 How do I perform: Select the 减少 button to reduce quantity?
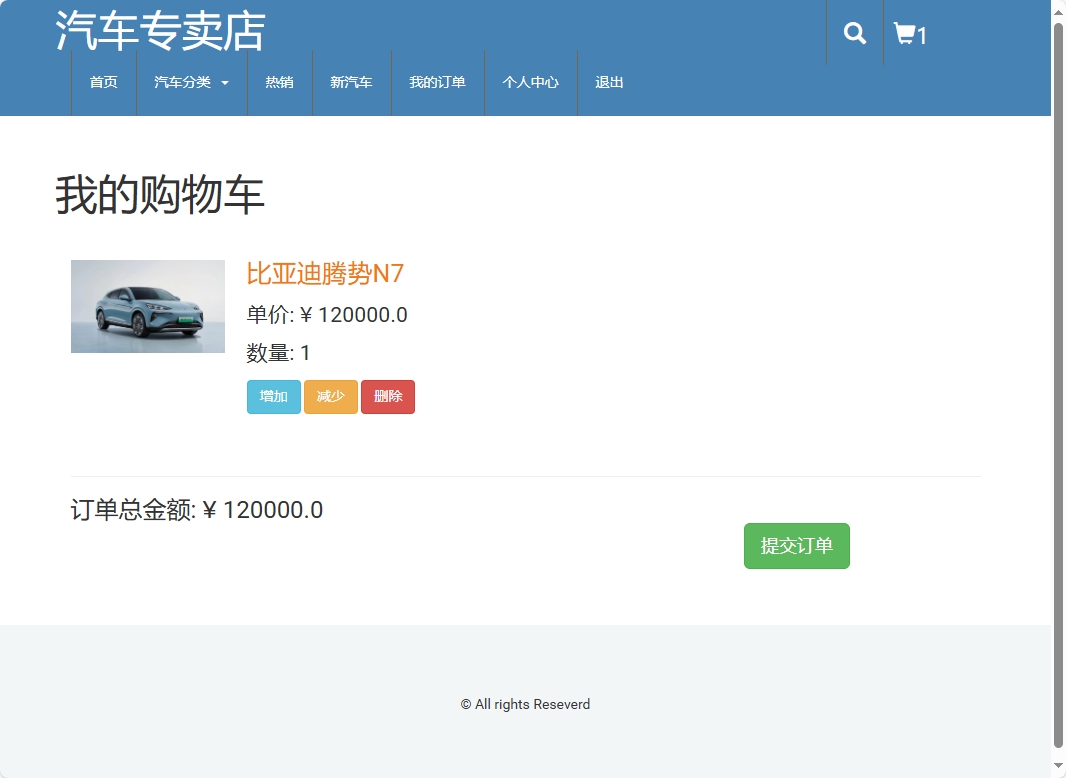pyautogui.click(x=330, y=397)
